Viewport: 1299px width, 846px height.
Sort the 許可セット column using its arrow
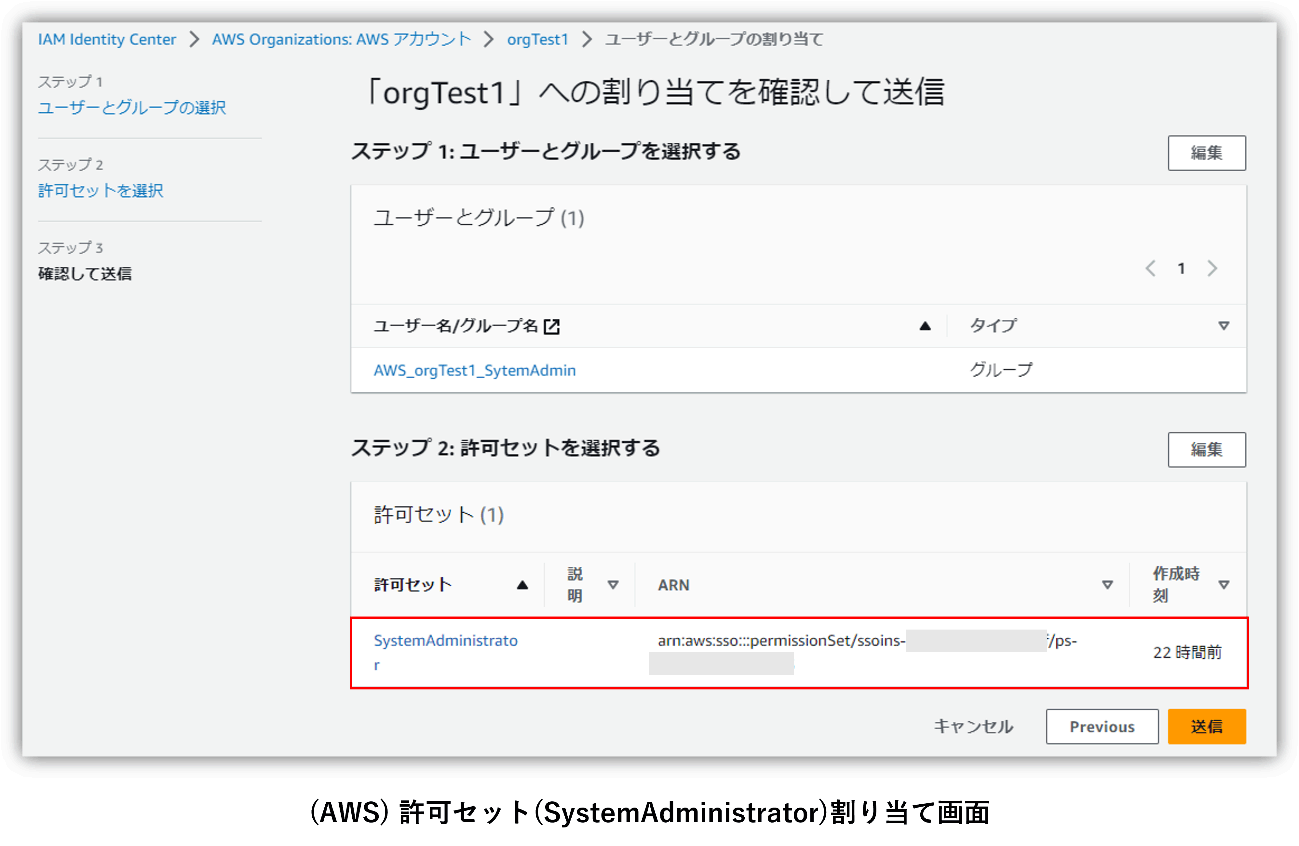[522, 585]
